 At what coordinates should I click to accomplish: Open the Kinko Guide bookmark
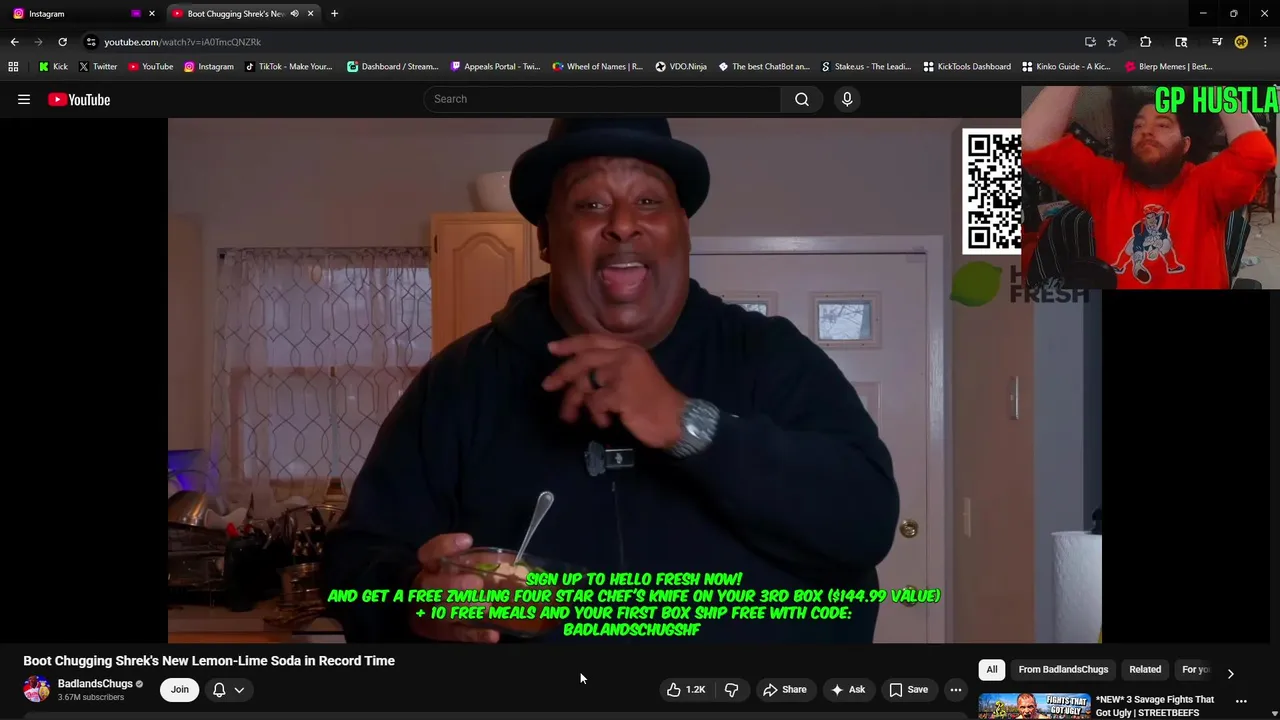pyautogui.click(x=1067, y=67)
